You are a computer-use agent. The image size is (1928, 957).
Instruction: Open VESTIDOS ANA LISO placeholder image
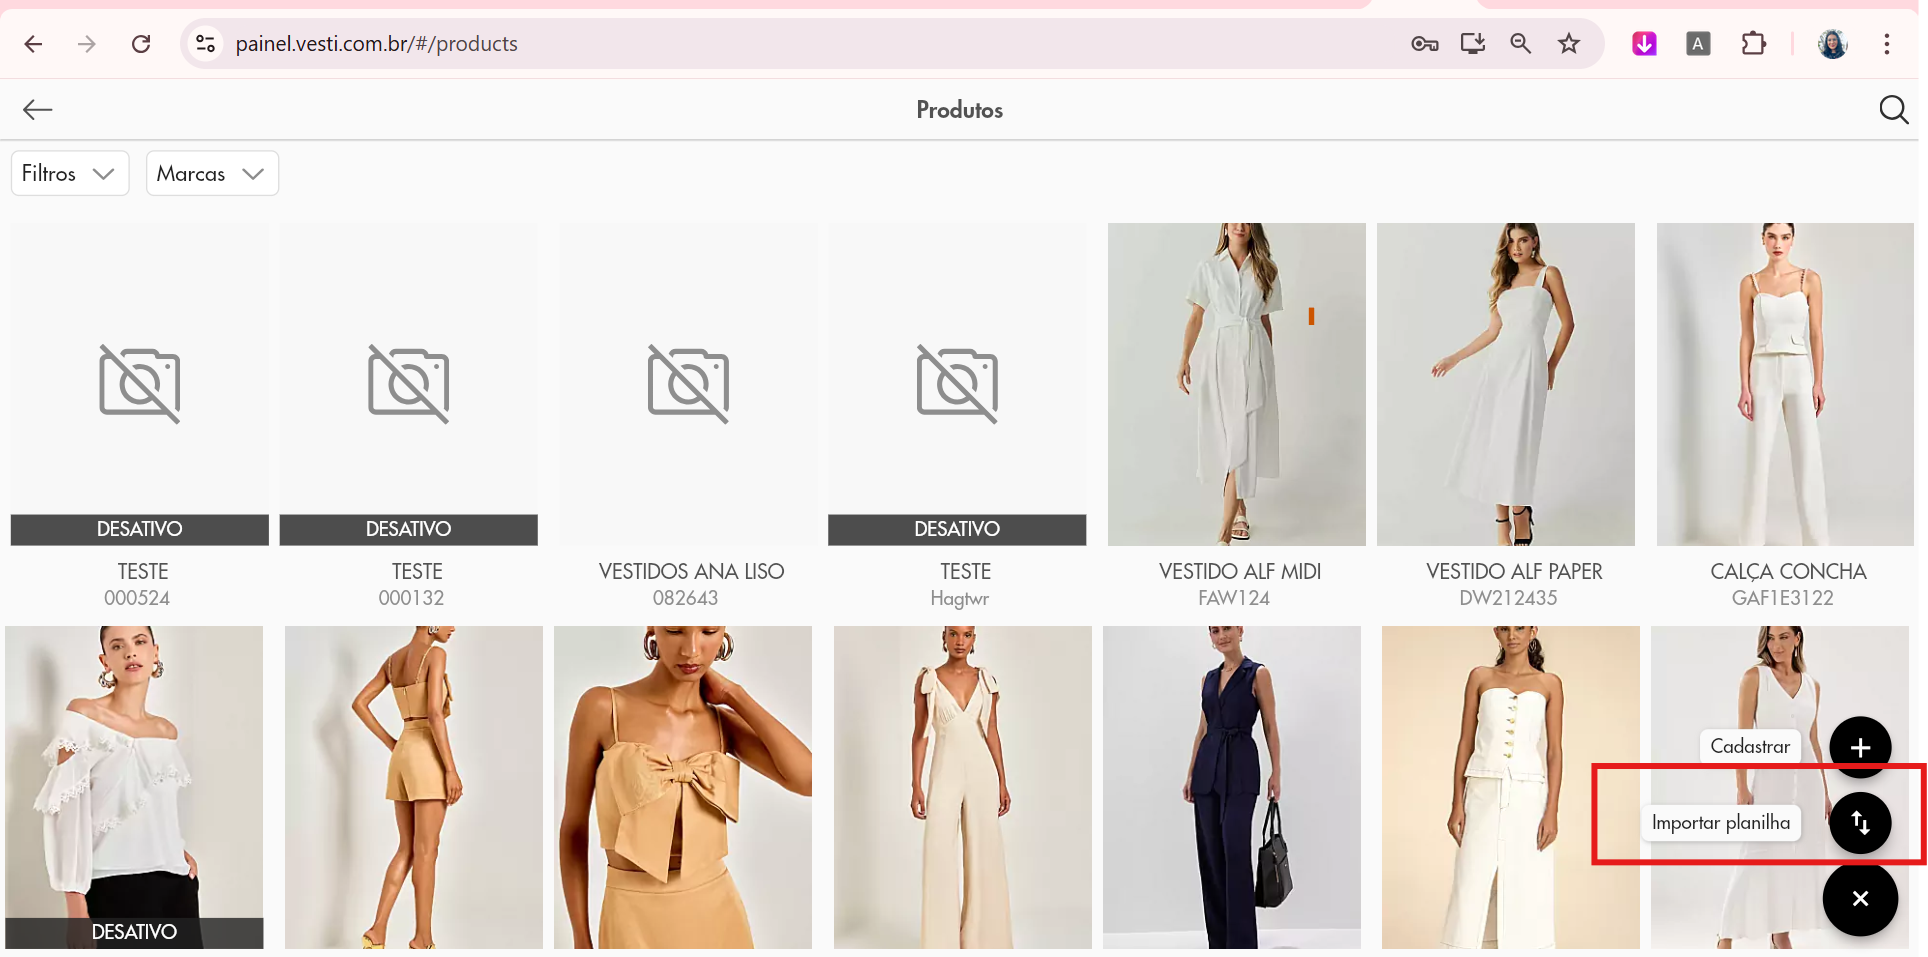pos(688,384)
